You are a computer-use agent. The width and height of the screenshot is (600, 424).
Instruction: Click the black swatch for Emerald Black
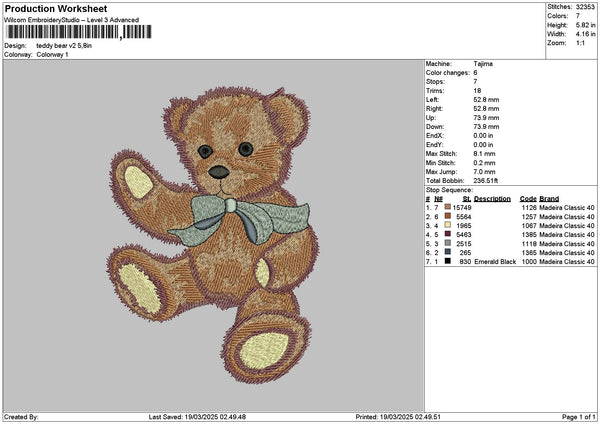pyautogui.click(x=447, y=261)
